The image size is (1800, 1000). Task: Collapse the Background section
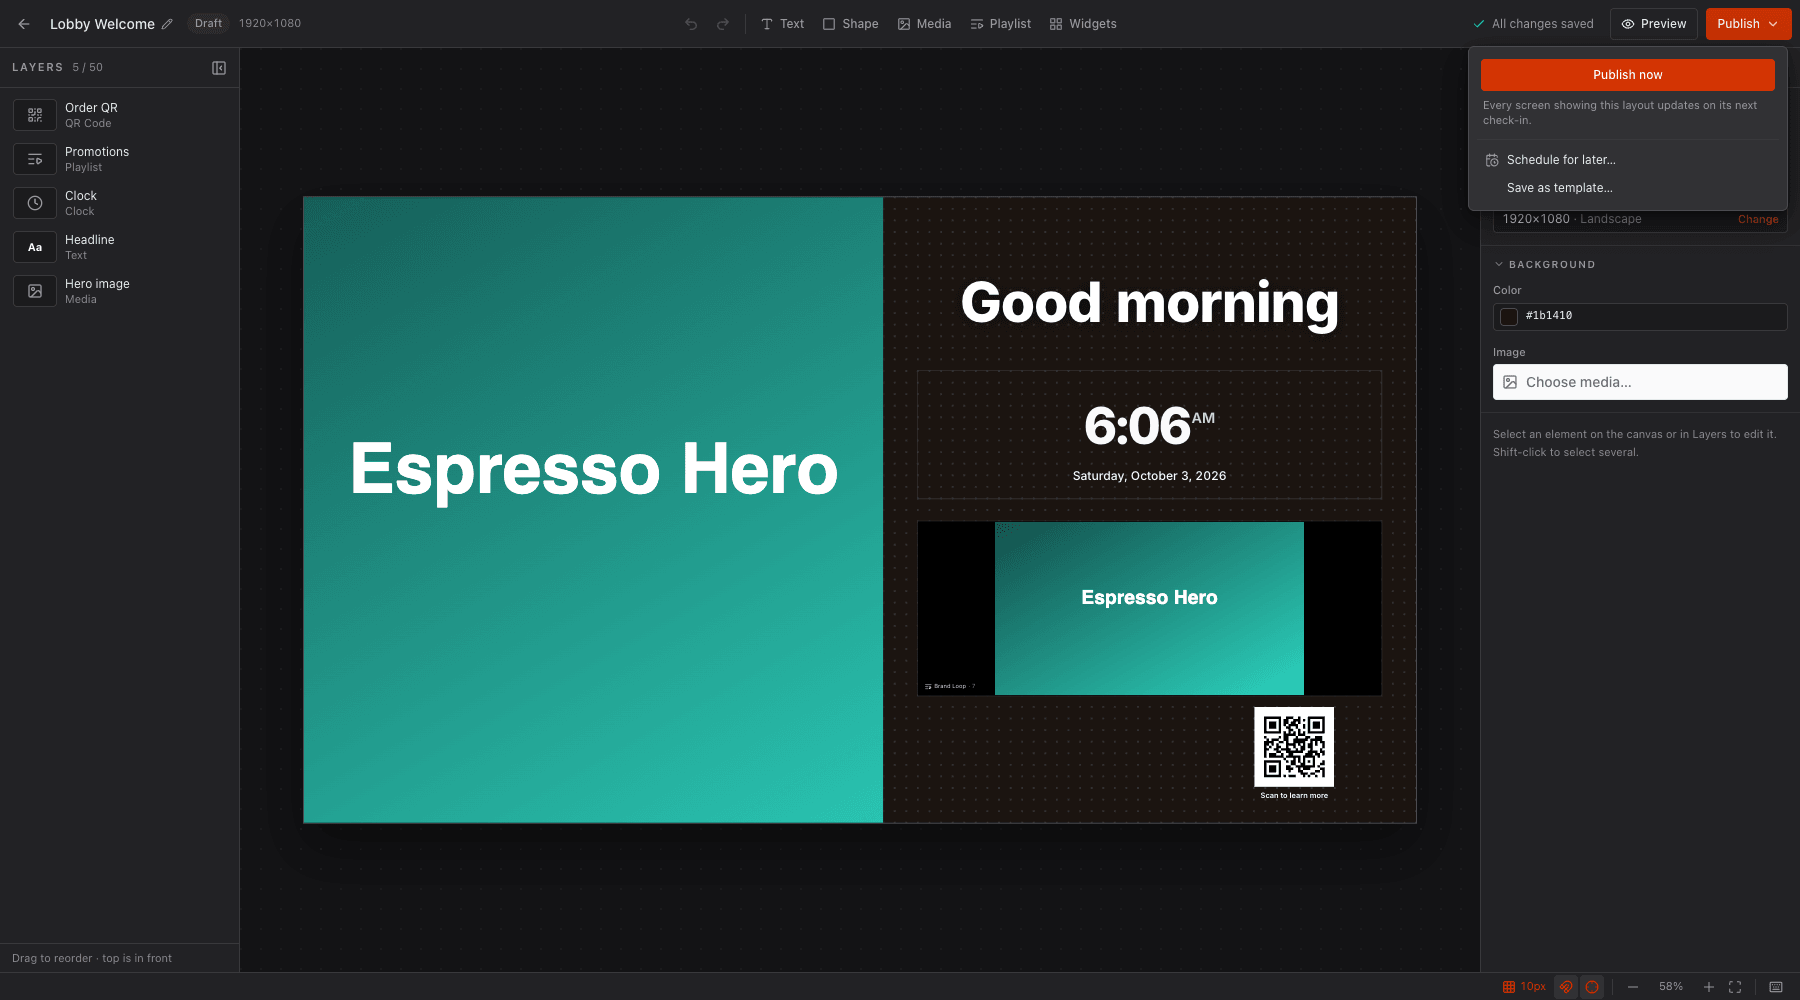pos(1545,265)
